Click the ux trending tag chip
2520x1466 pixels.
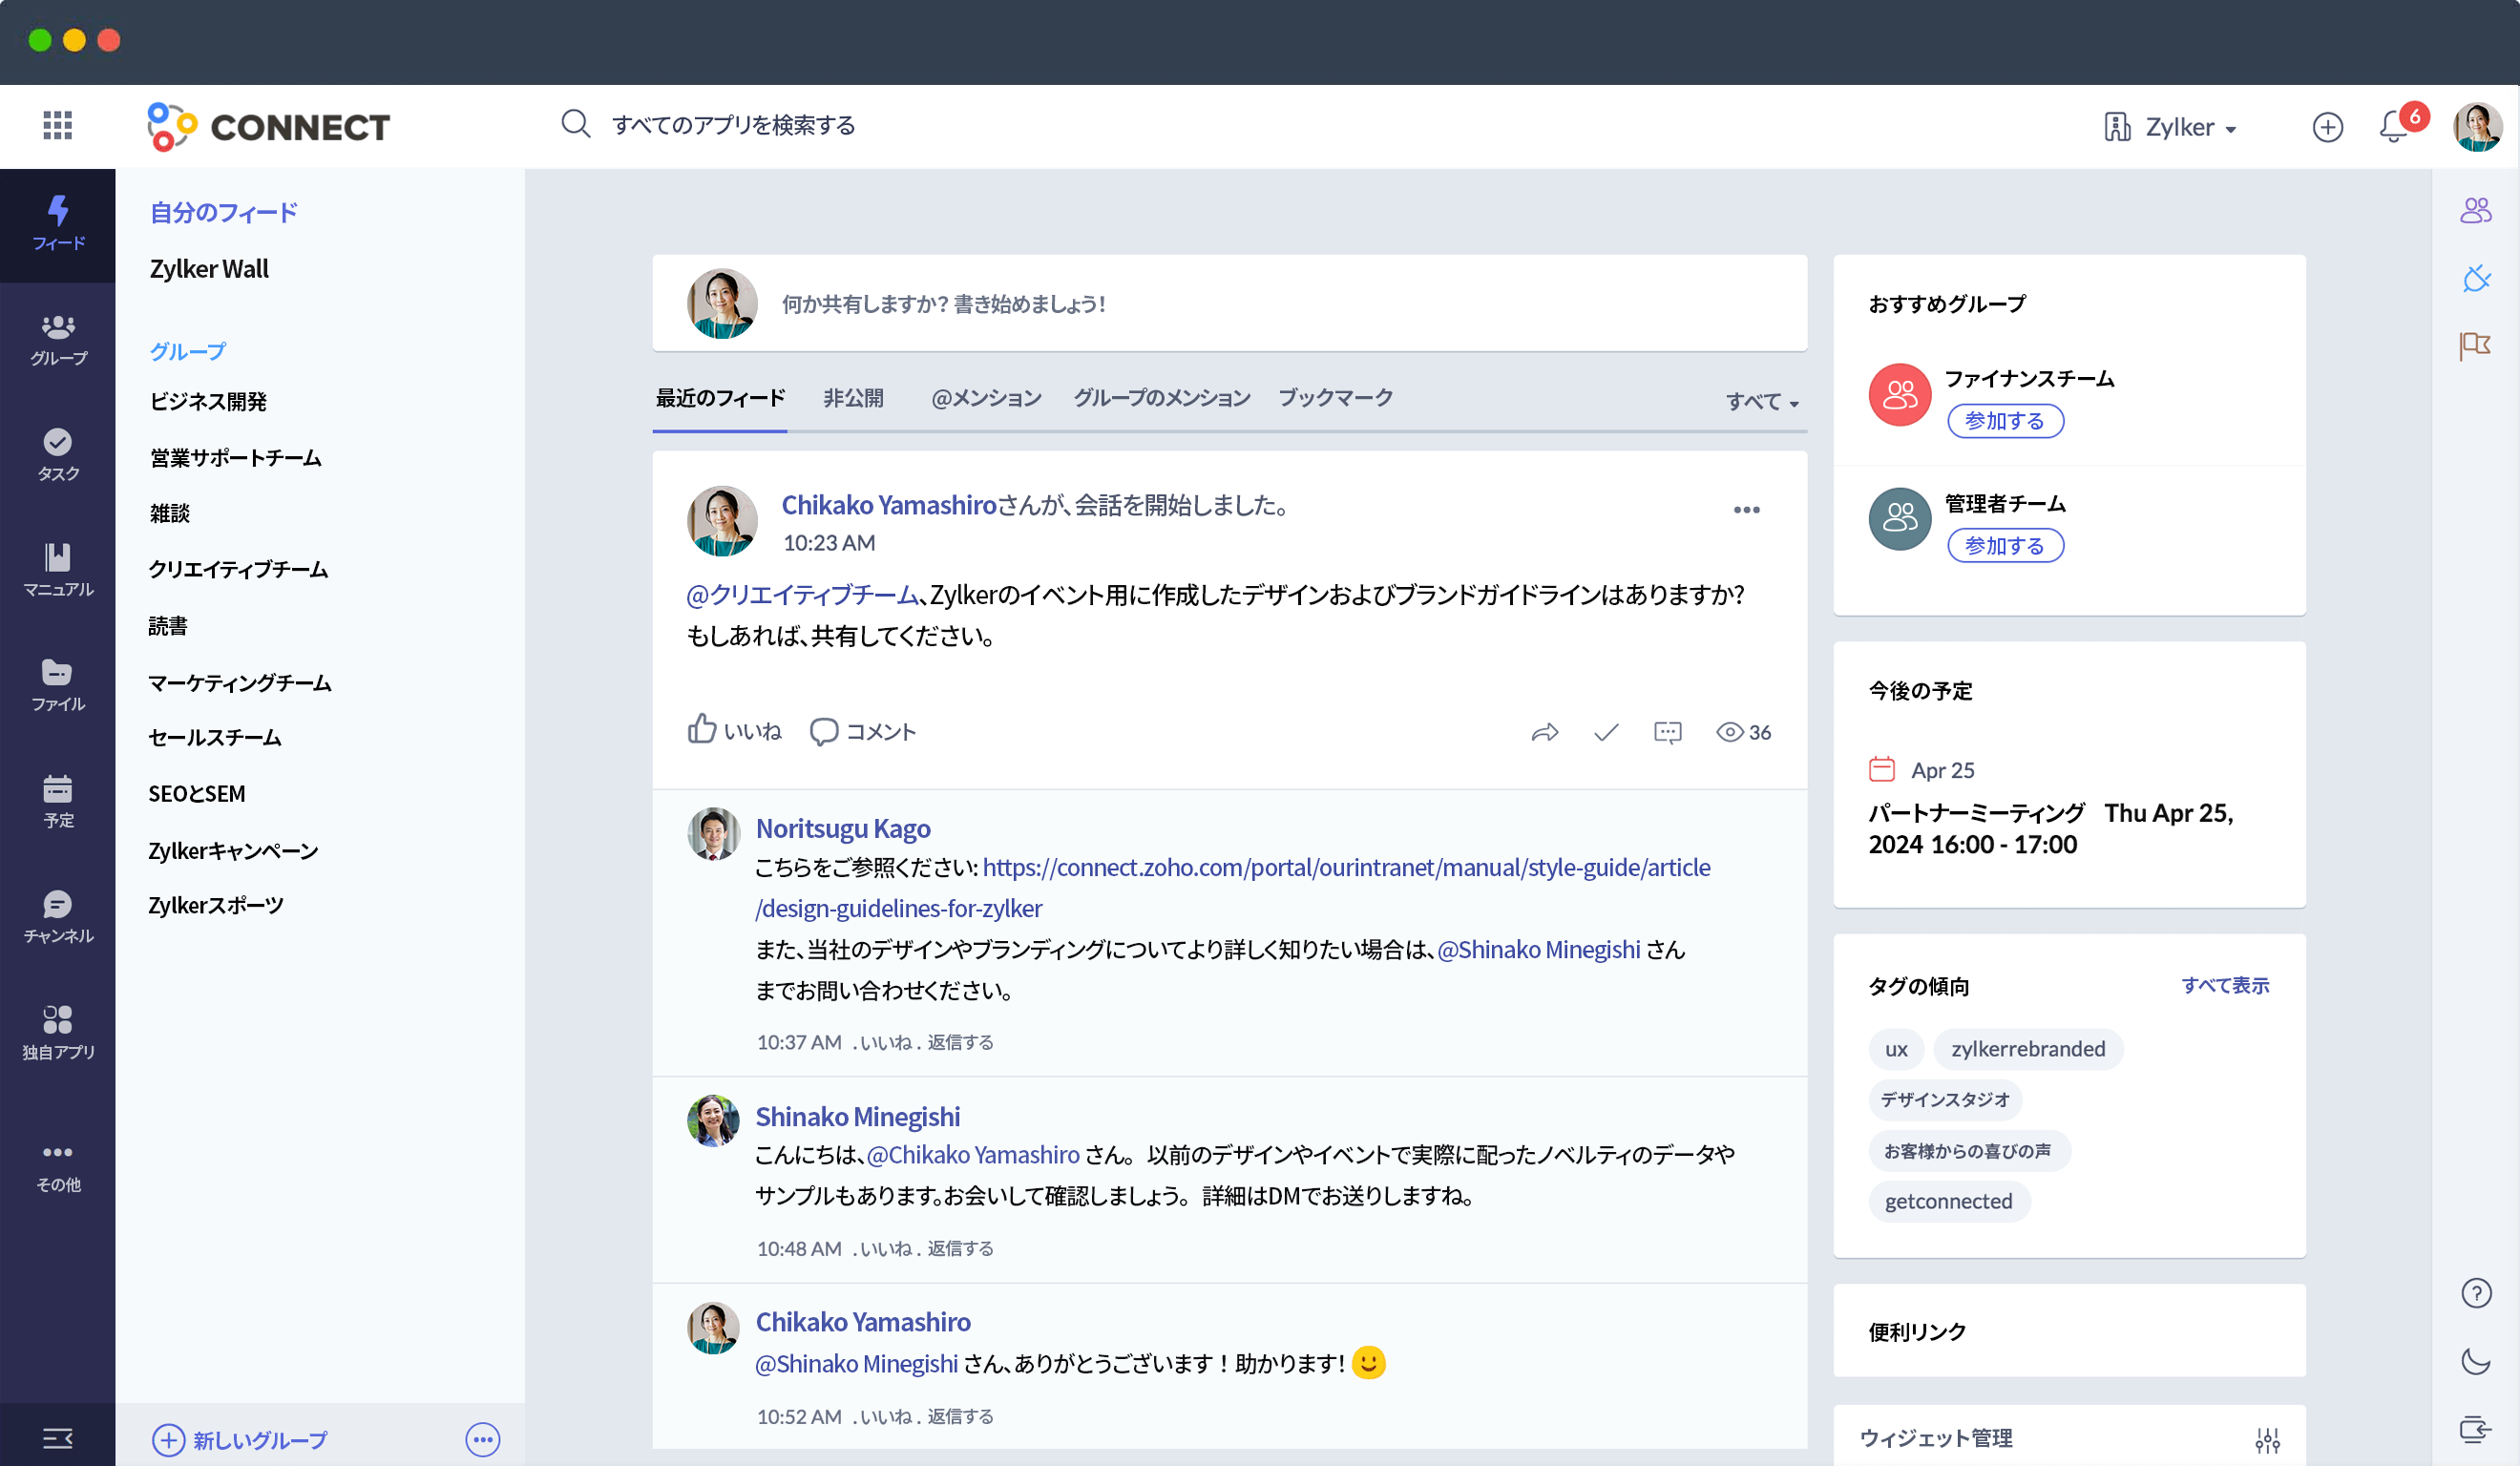[1895, 1049]
